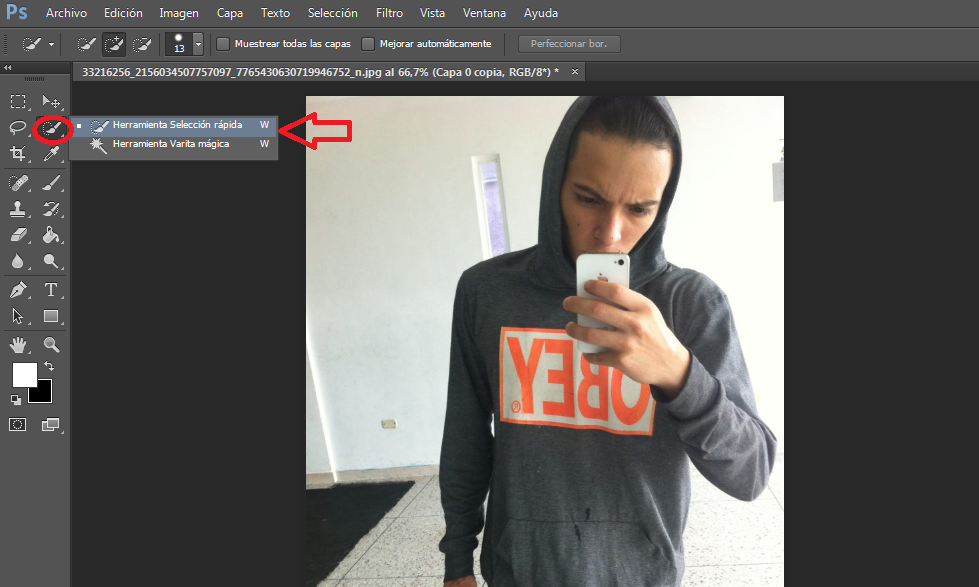Select the Brush tool

tap(51, 183)
